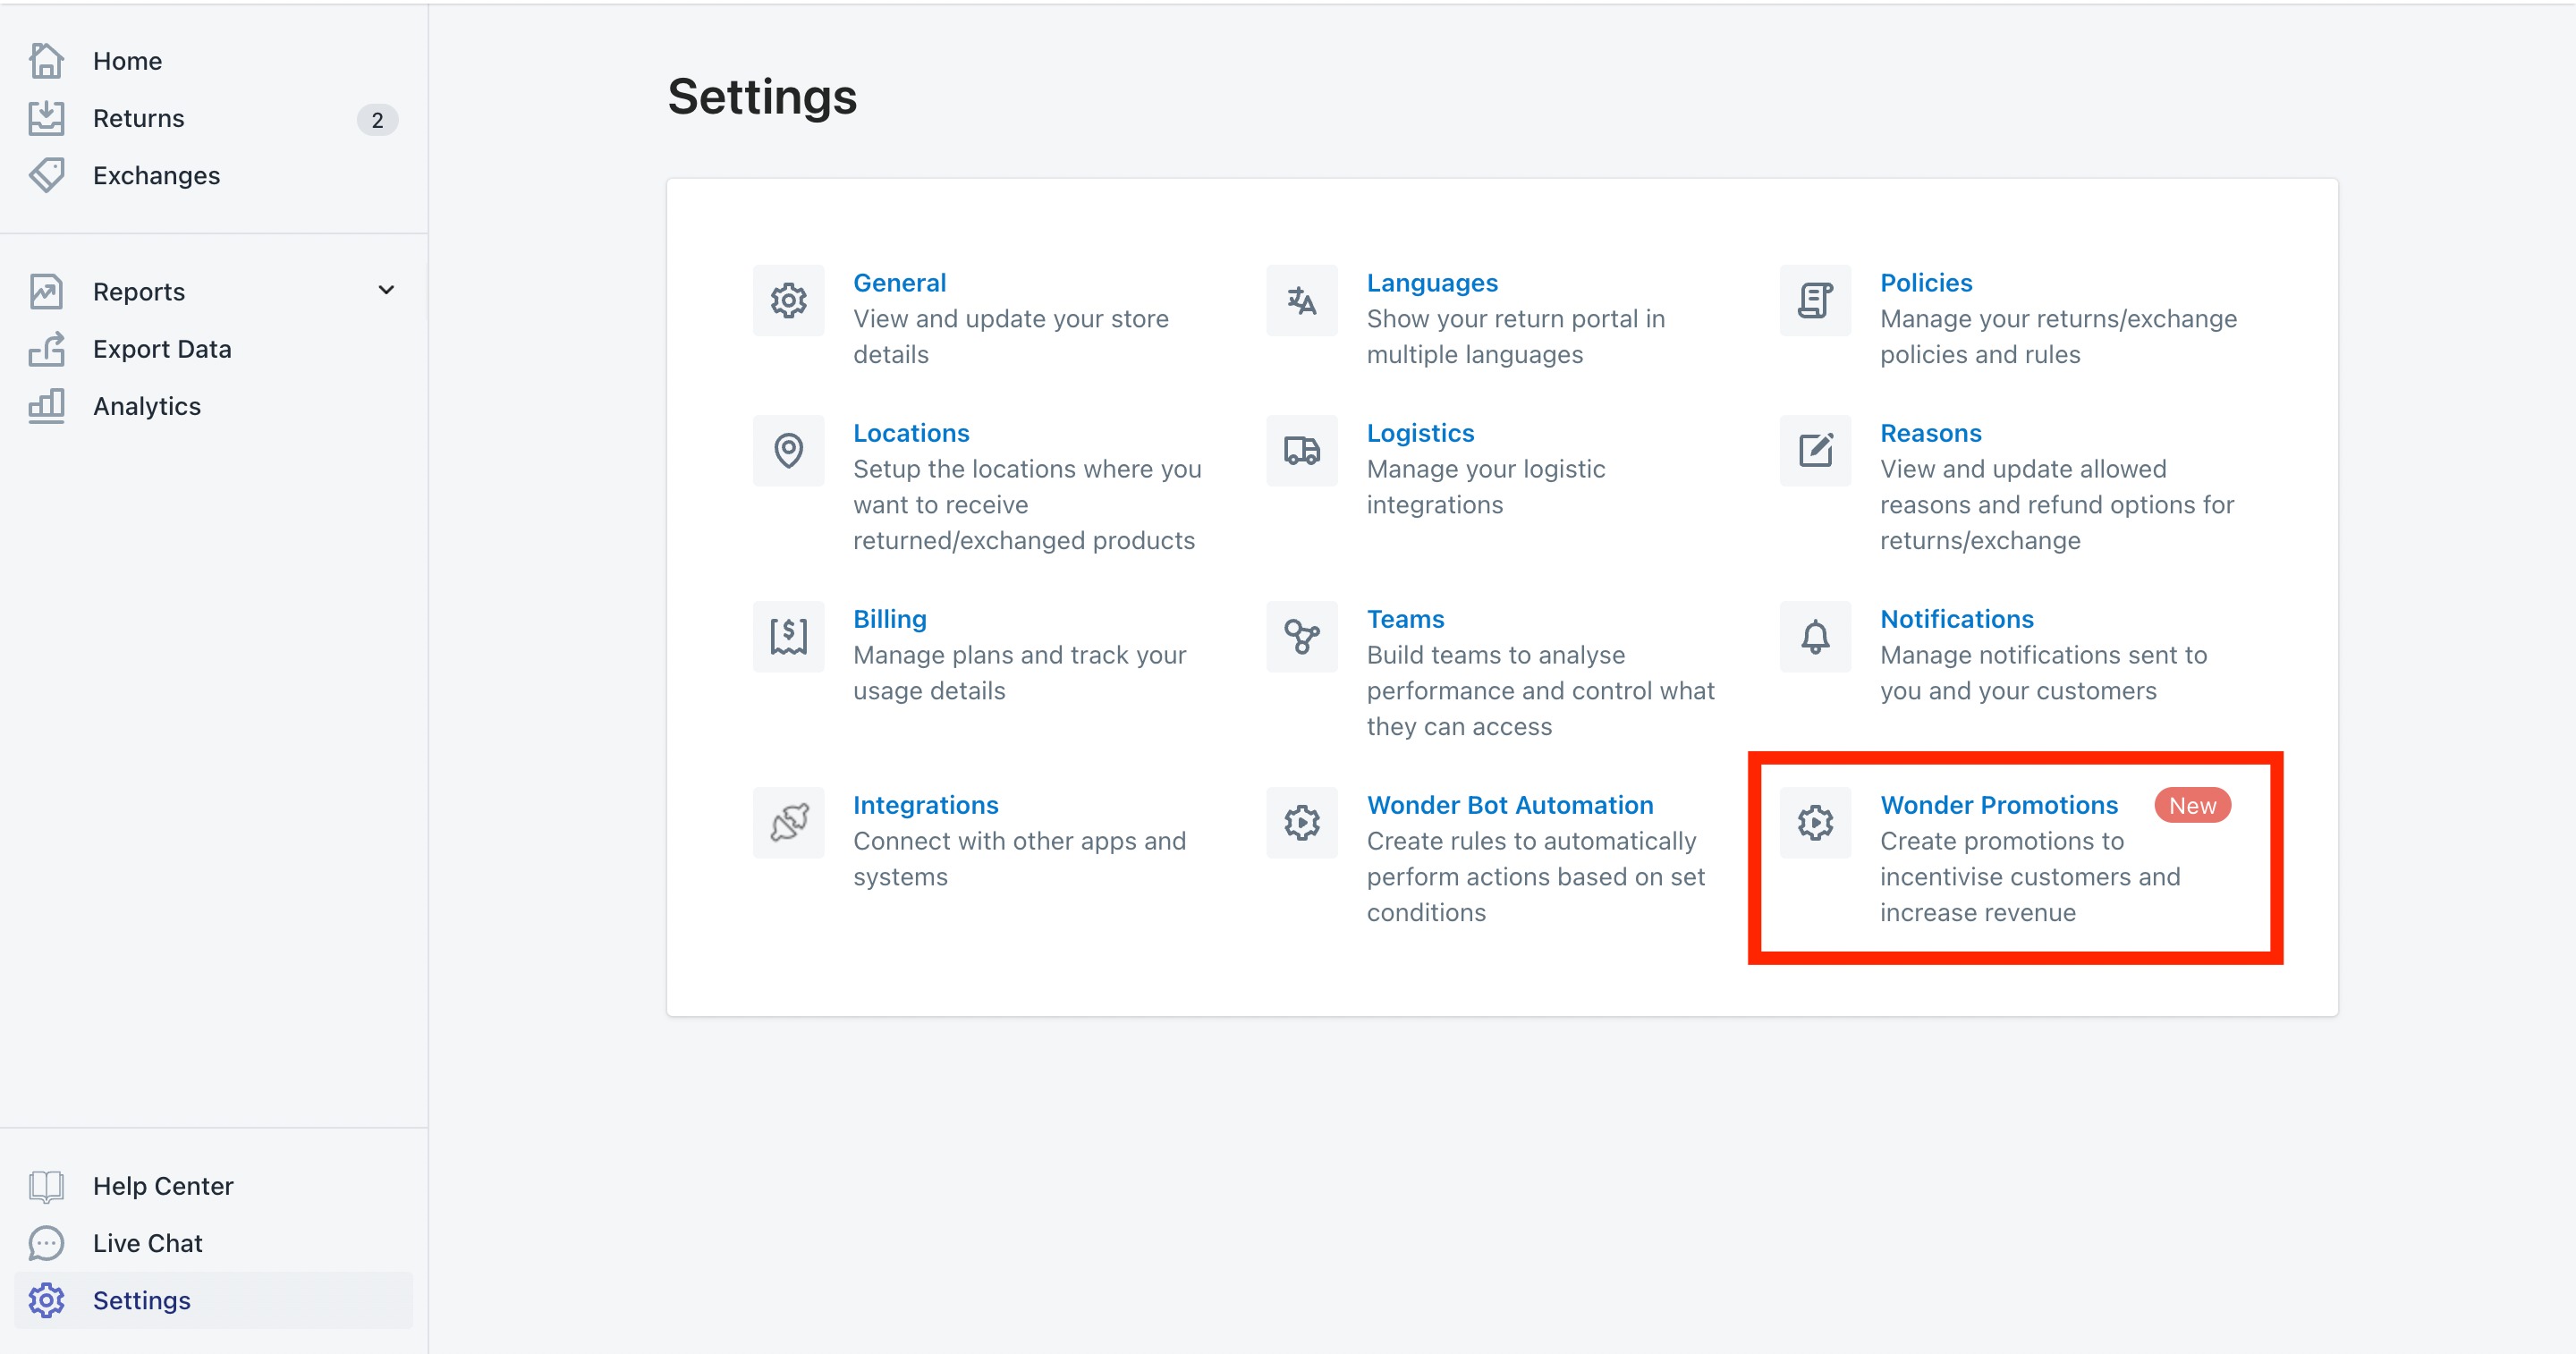Click the Reasons edit pencil icon
This screenshot has width=2576, height=1354.
[x=1814, y=450]
